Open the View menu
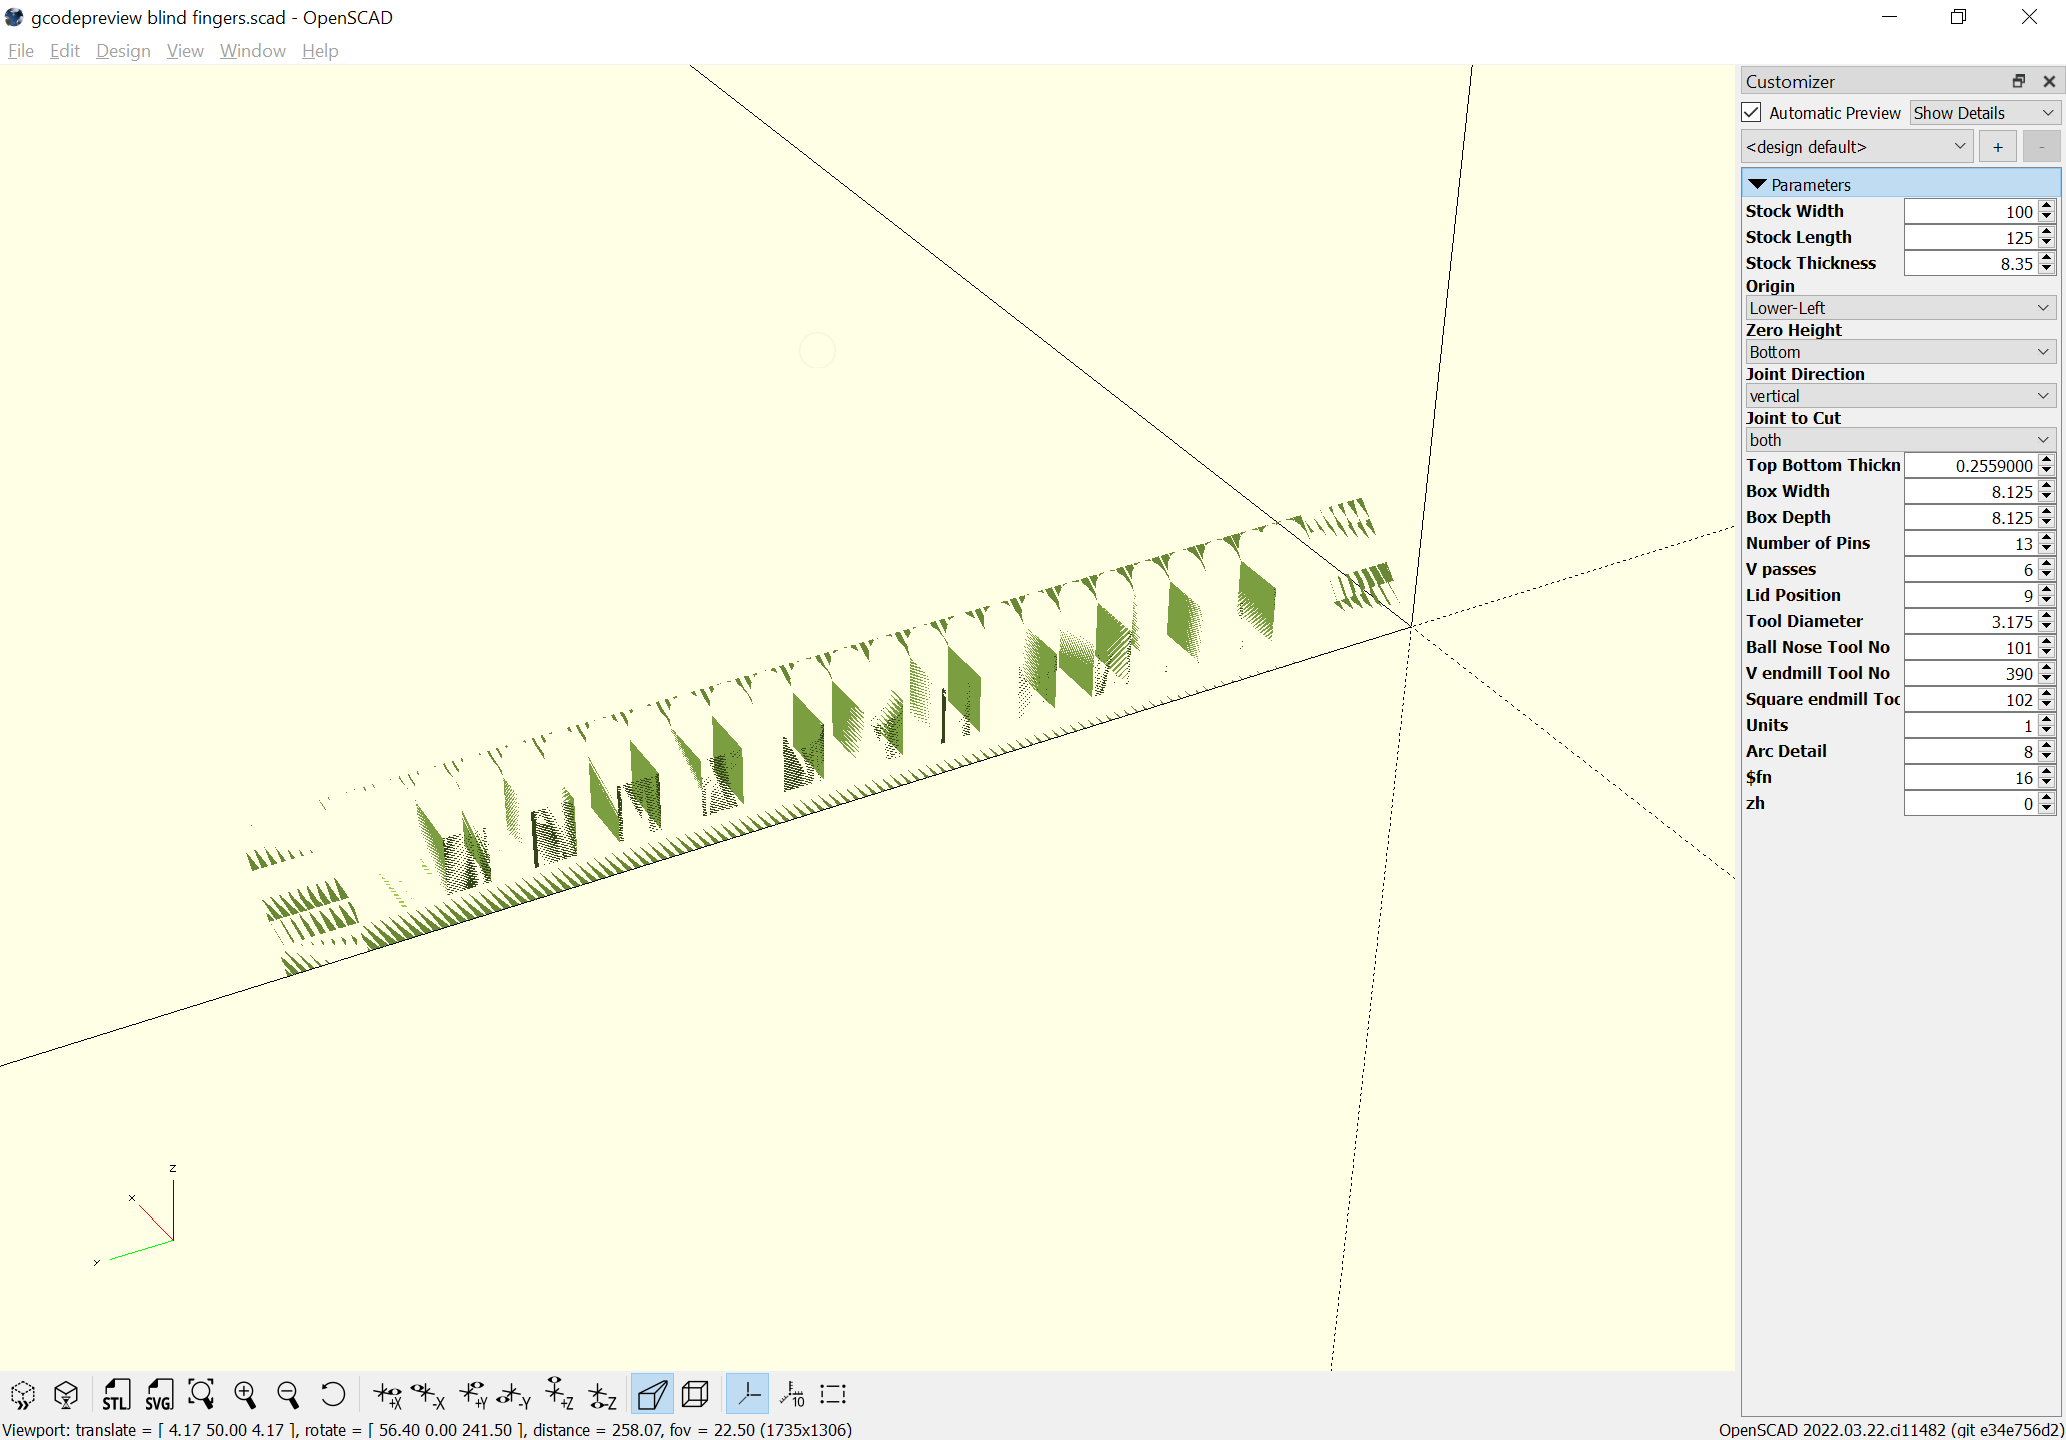This screenshot has height=1440, width=2066. coord(185,51)
